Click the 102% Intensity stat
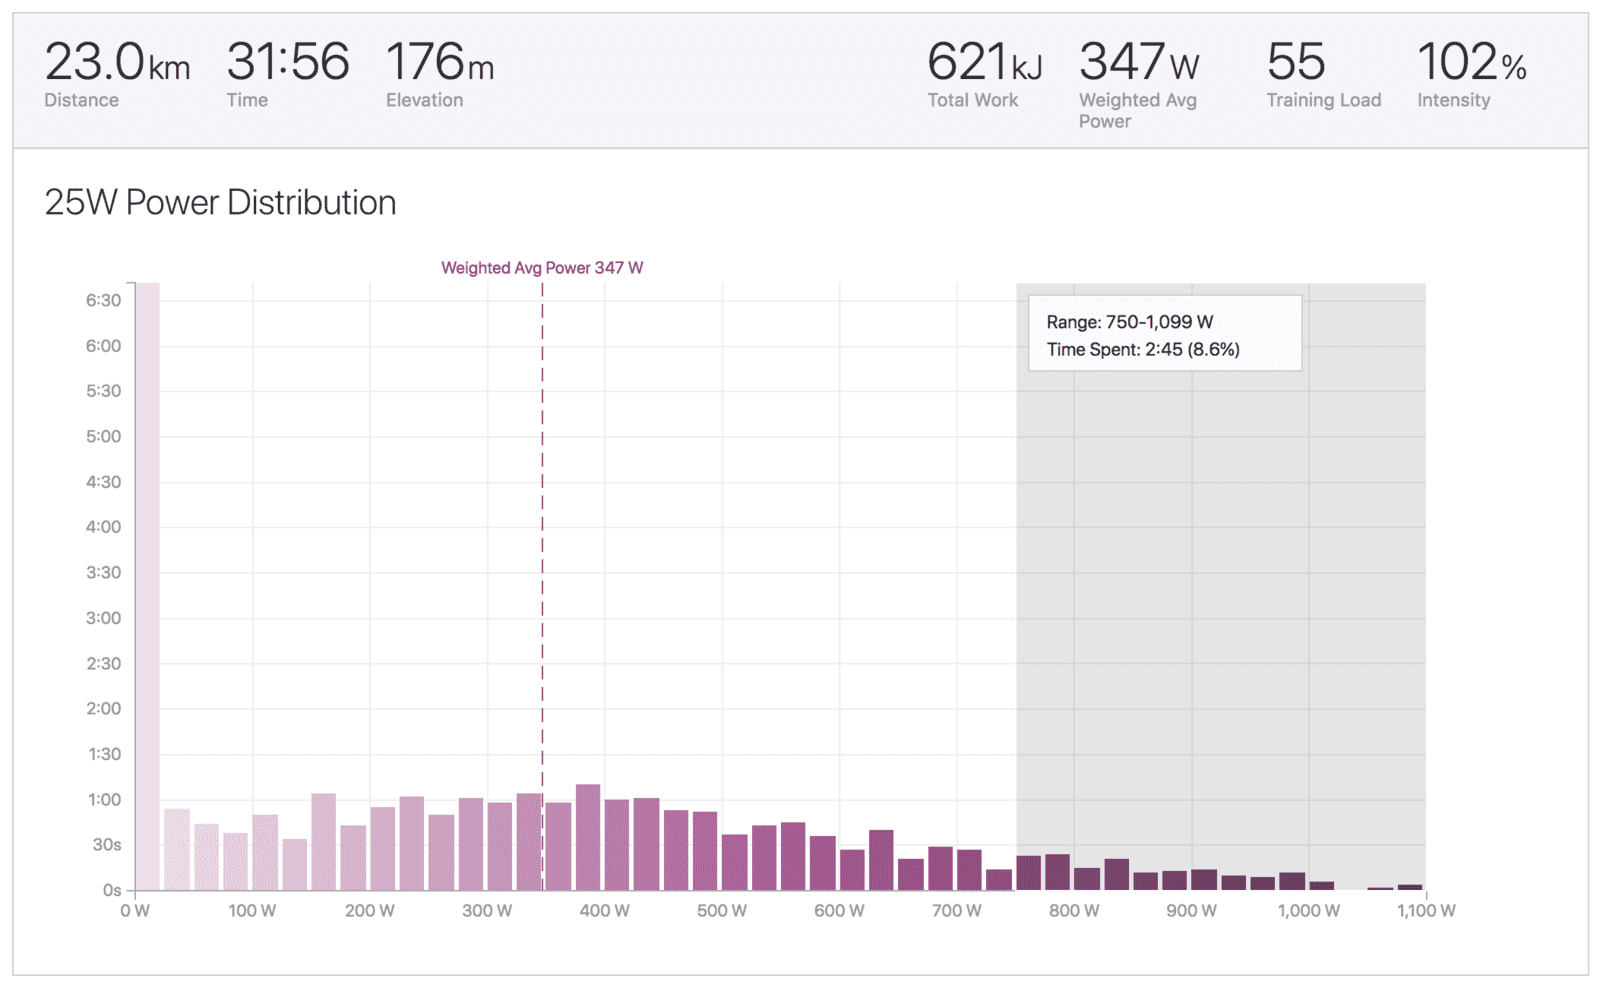 pyautogui.click(x=1472, y=74)
